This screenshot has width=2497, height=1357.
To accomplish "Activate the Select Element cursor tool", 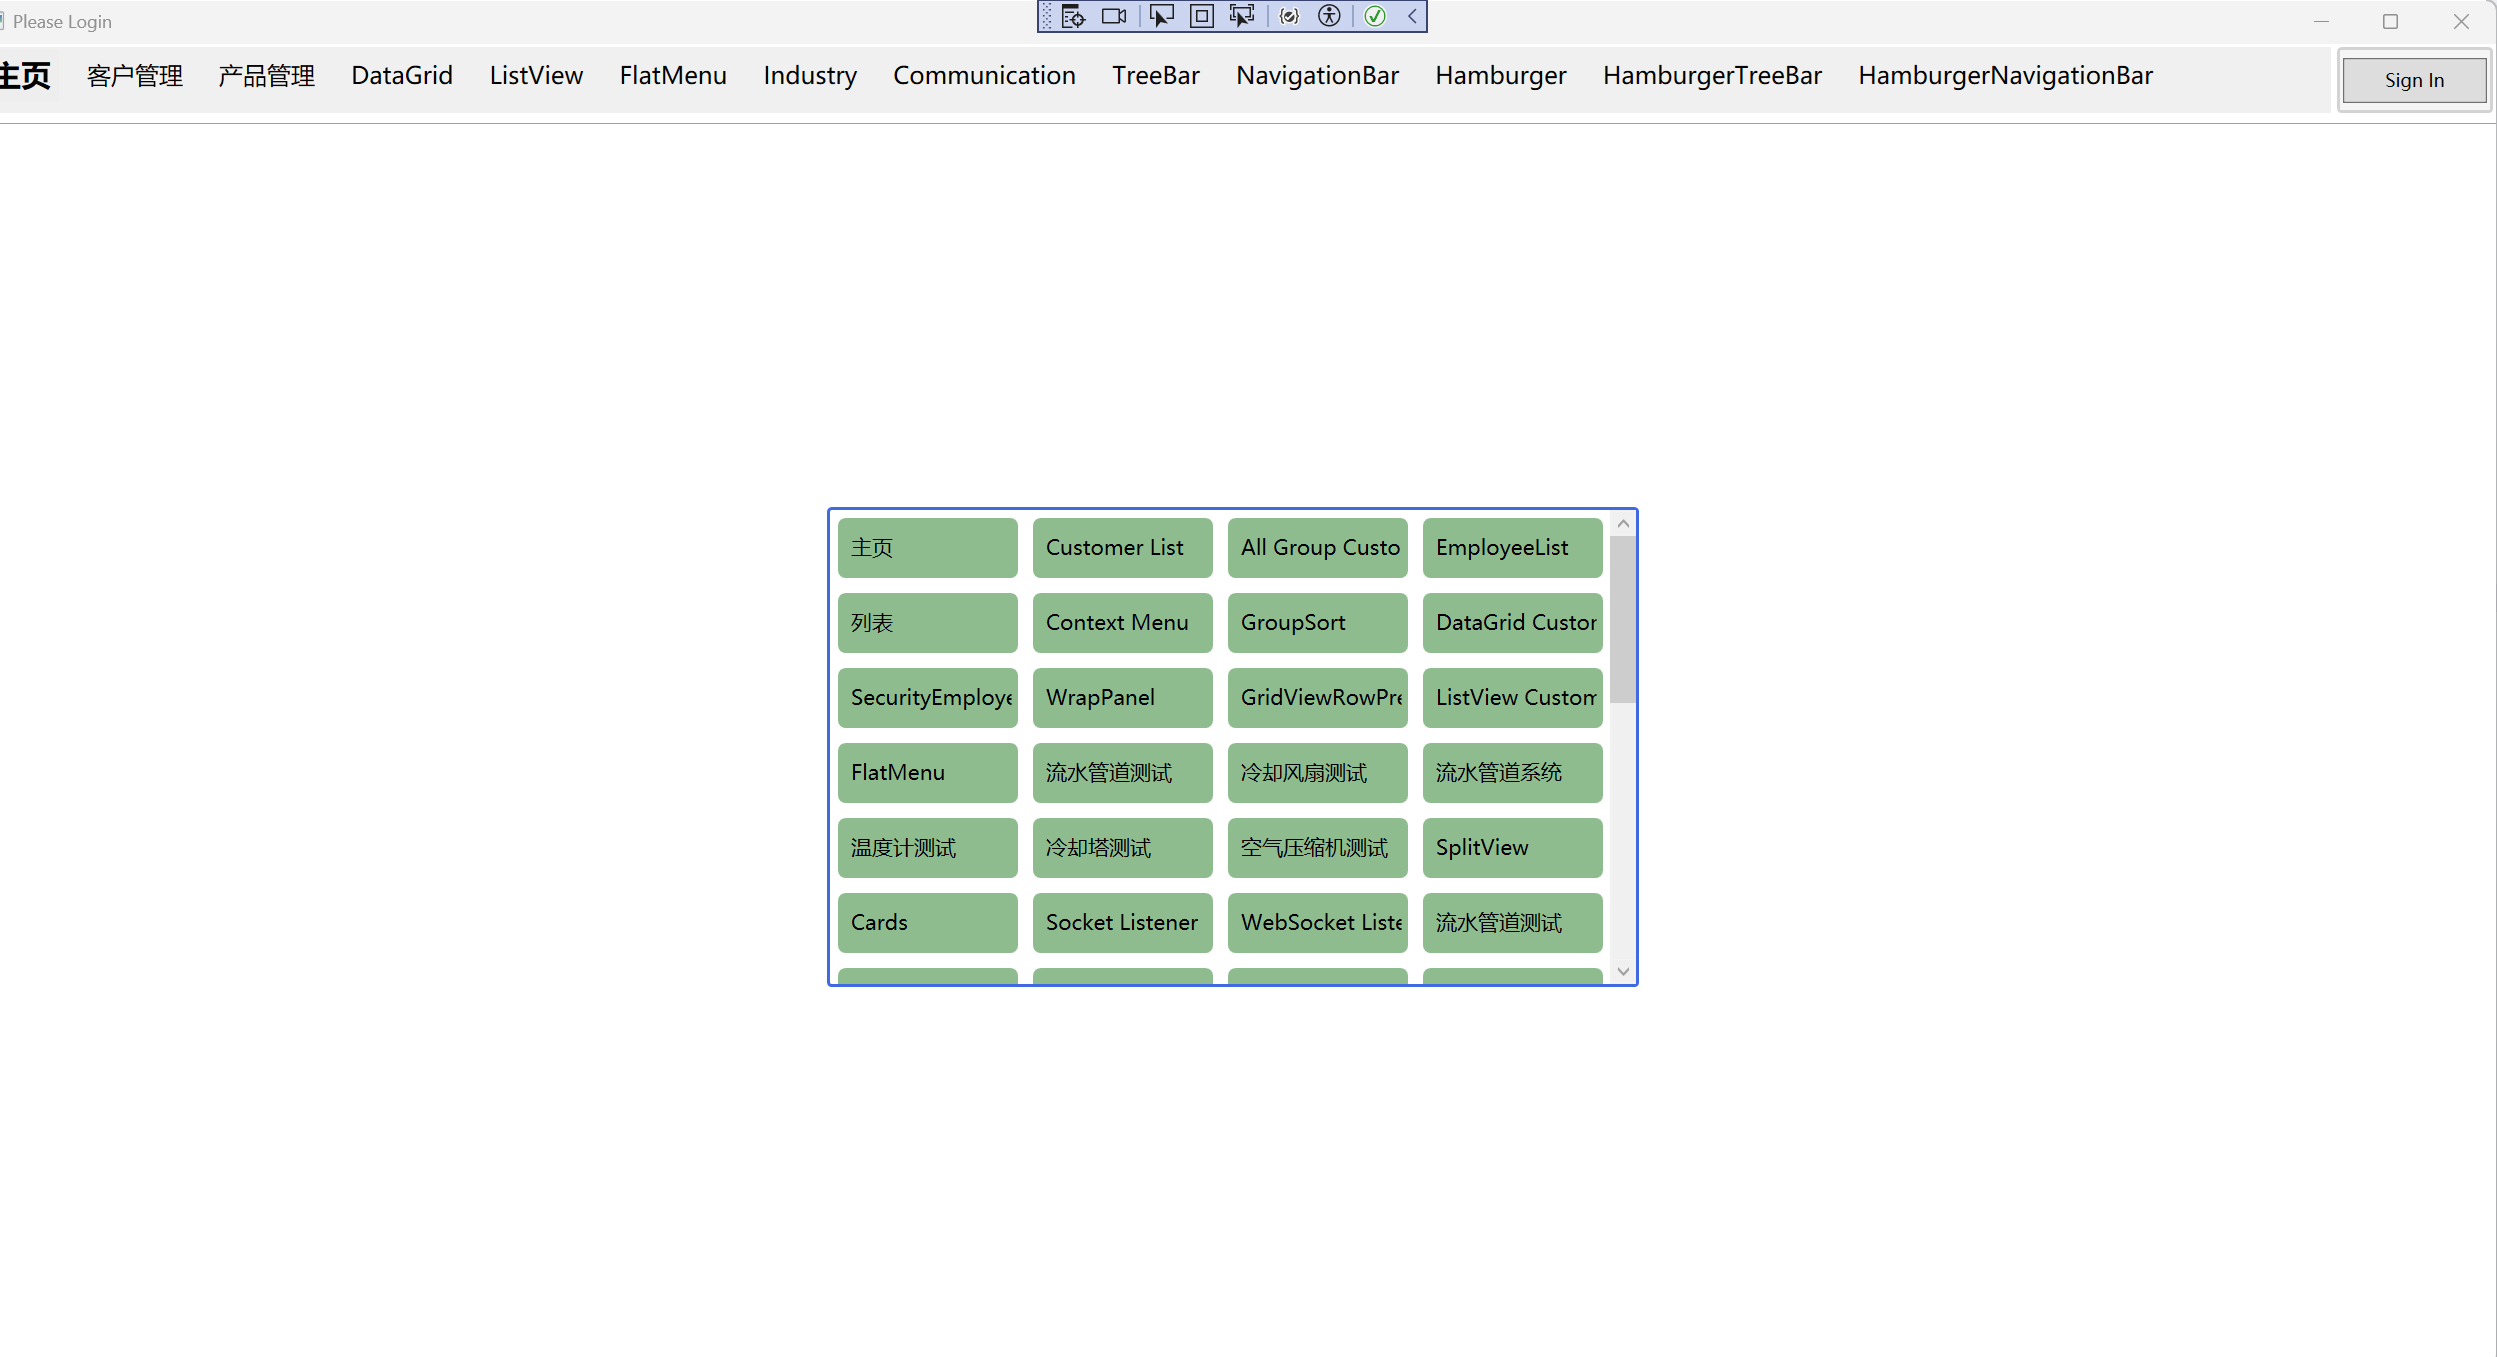I will pos(1161,16).
